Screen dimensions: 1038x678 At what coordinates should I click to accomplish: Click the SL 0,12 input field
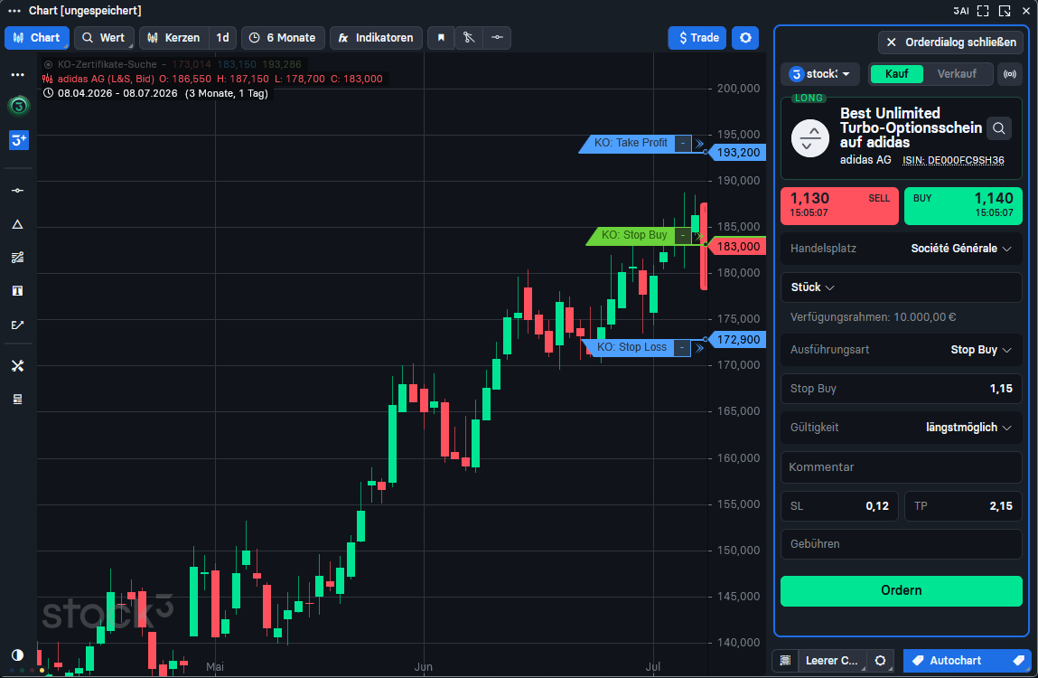[x=839, y=507]
